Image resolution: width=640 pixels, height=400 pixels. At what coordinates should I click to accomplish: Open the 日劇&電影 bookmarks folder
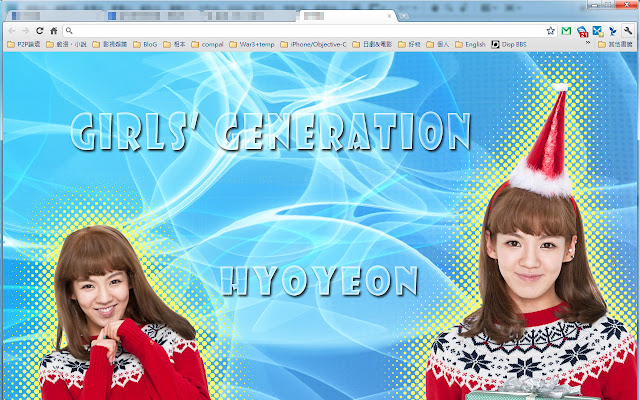click(x=372, y=44)
